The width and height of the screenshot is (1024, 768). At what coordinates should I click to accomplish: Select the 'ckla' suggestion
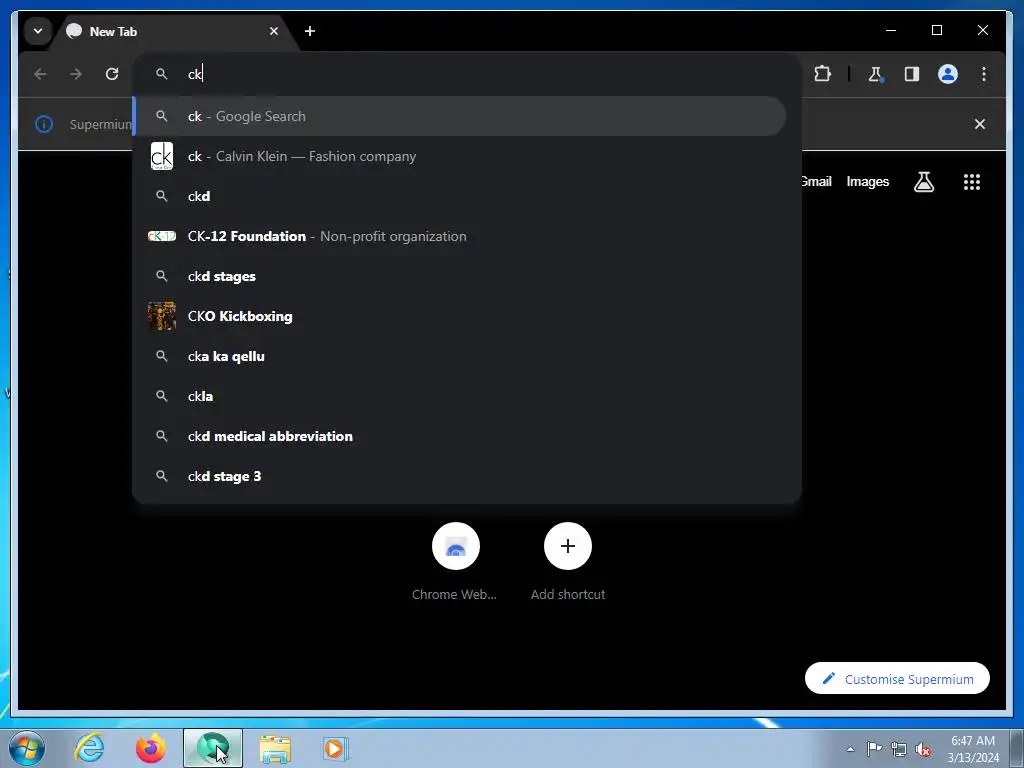[x=460, y=396]
